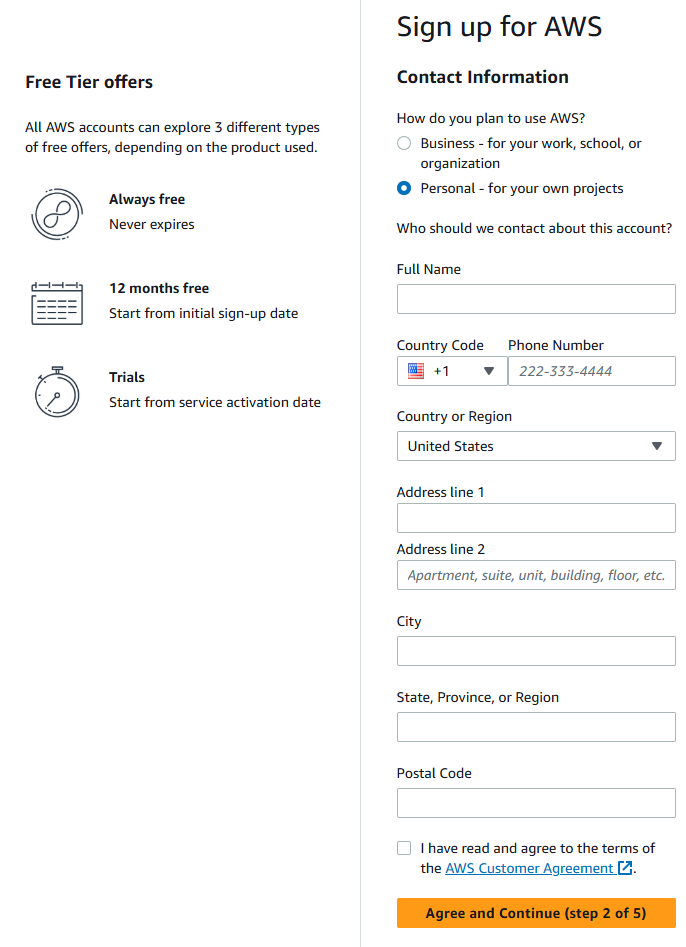
Task: Click into Address line 1 field
Action: click(x=536, y=518)
